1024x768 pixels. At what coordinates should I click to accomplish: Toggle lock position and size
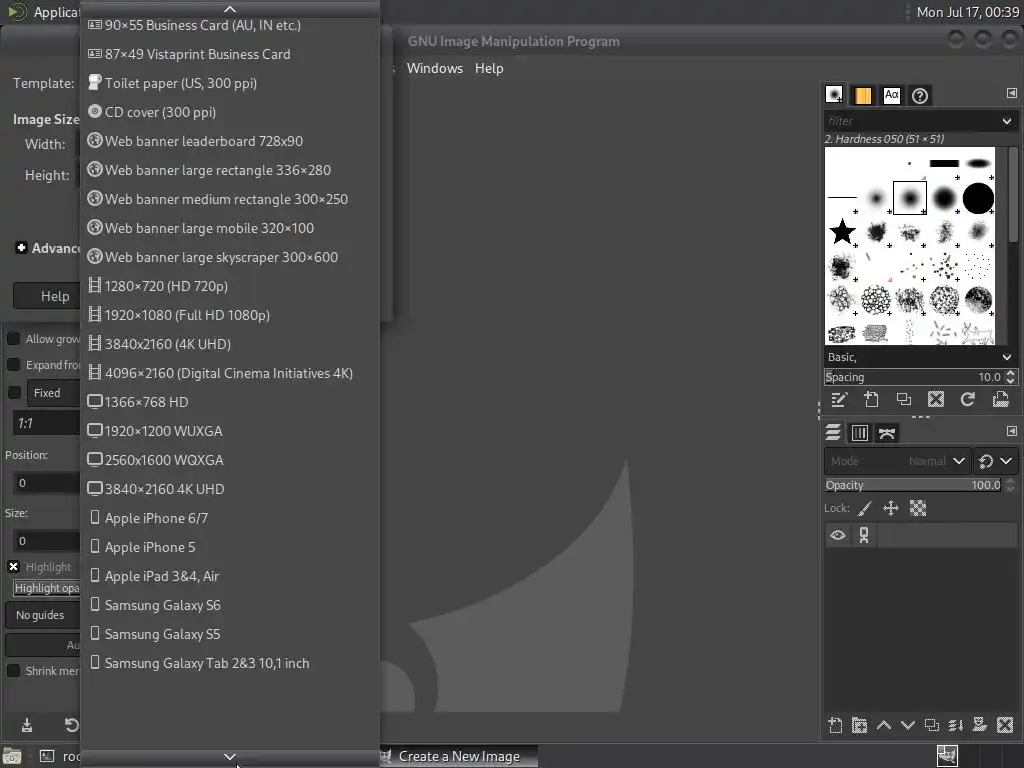(890, 508)
